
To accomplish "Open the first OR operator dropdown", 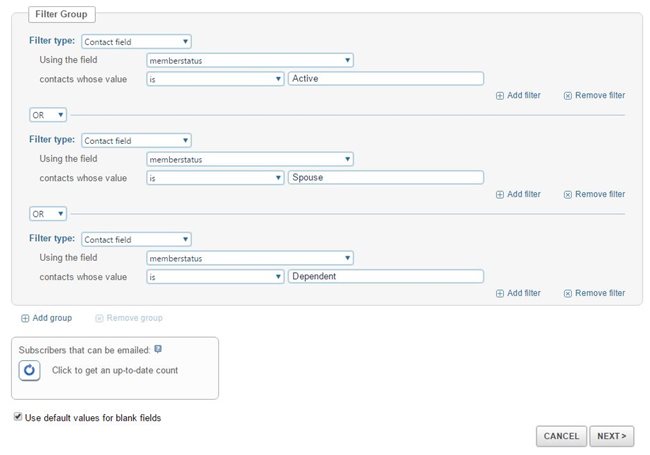I will (x=48, y=115).
